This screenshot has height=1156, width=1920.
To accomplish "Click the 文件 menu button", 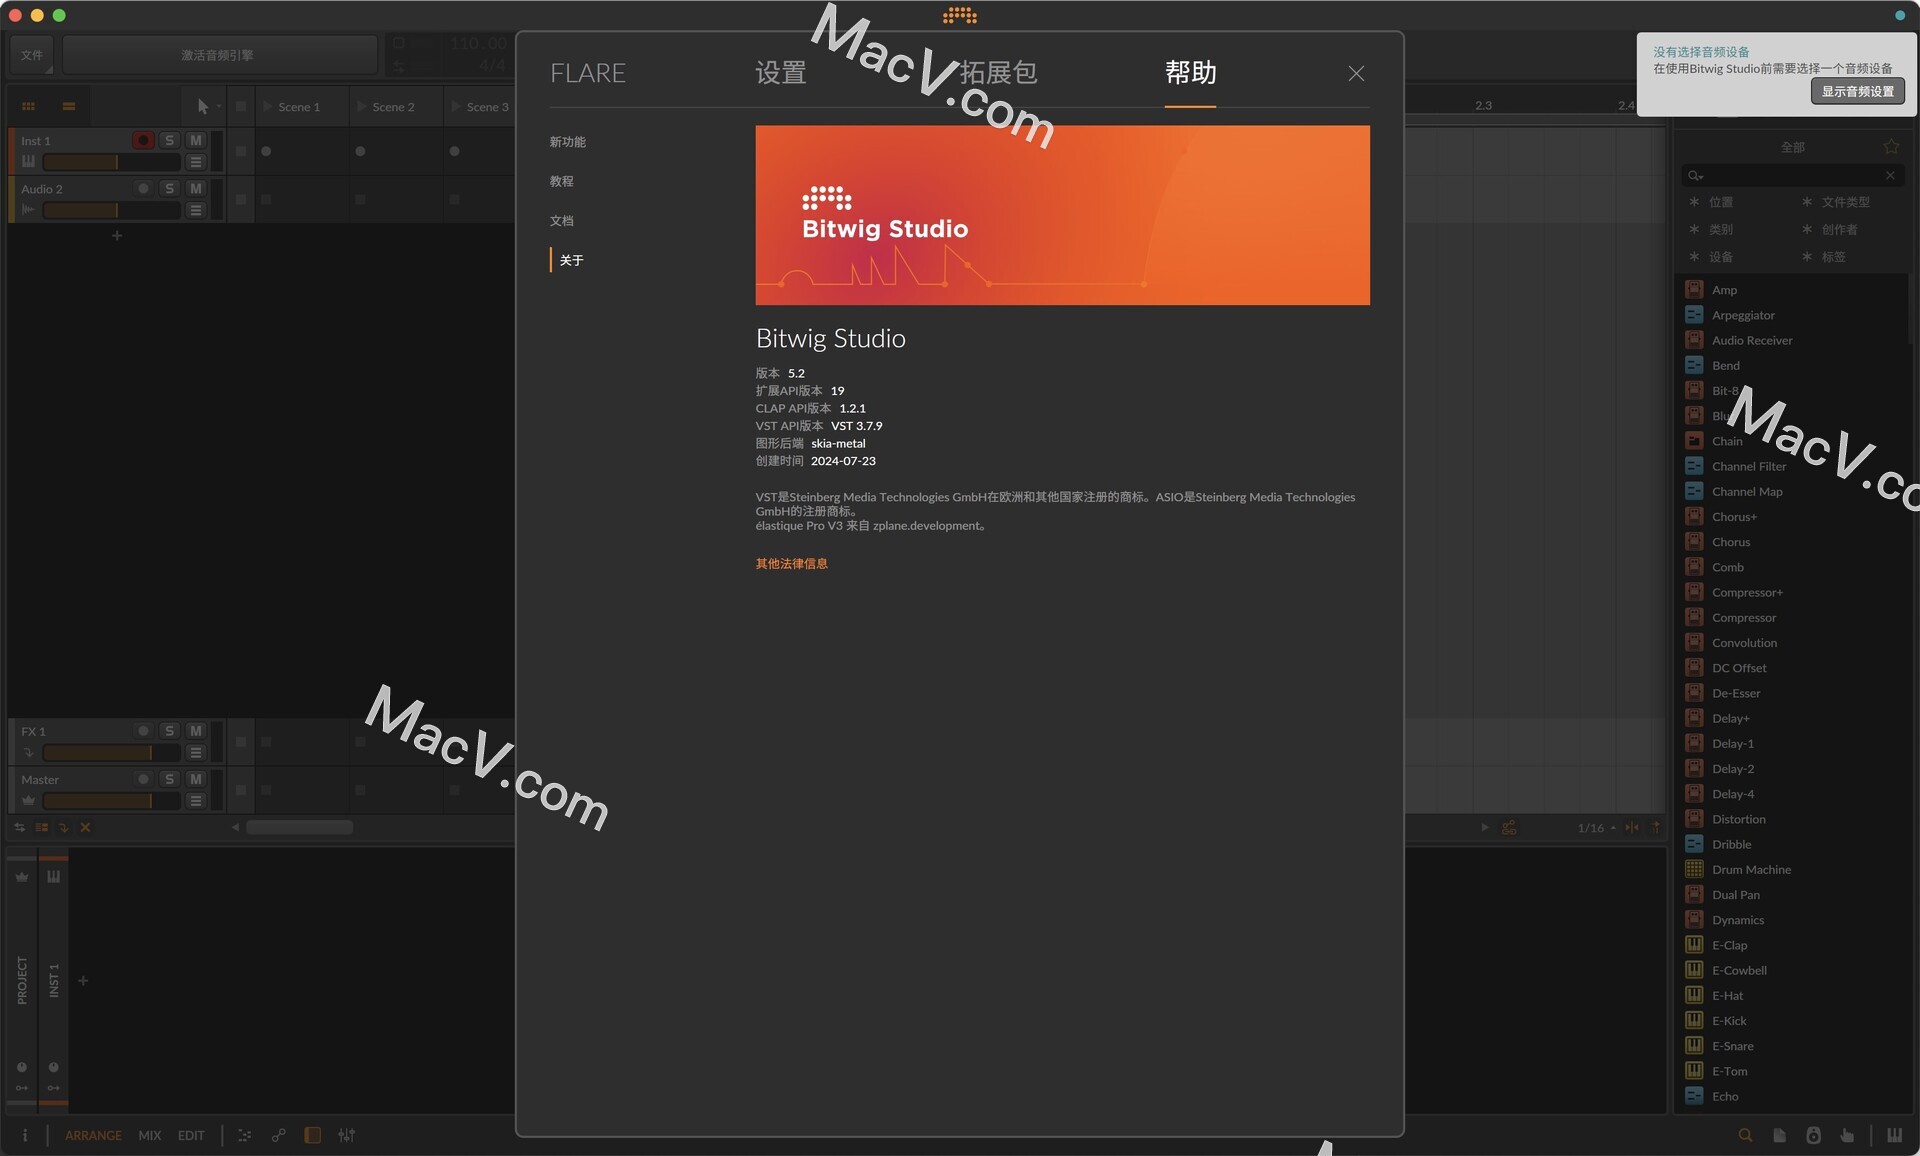I will point(32,55).
